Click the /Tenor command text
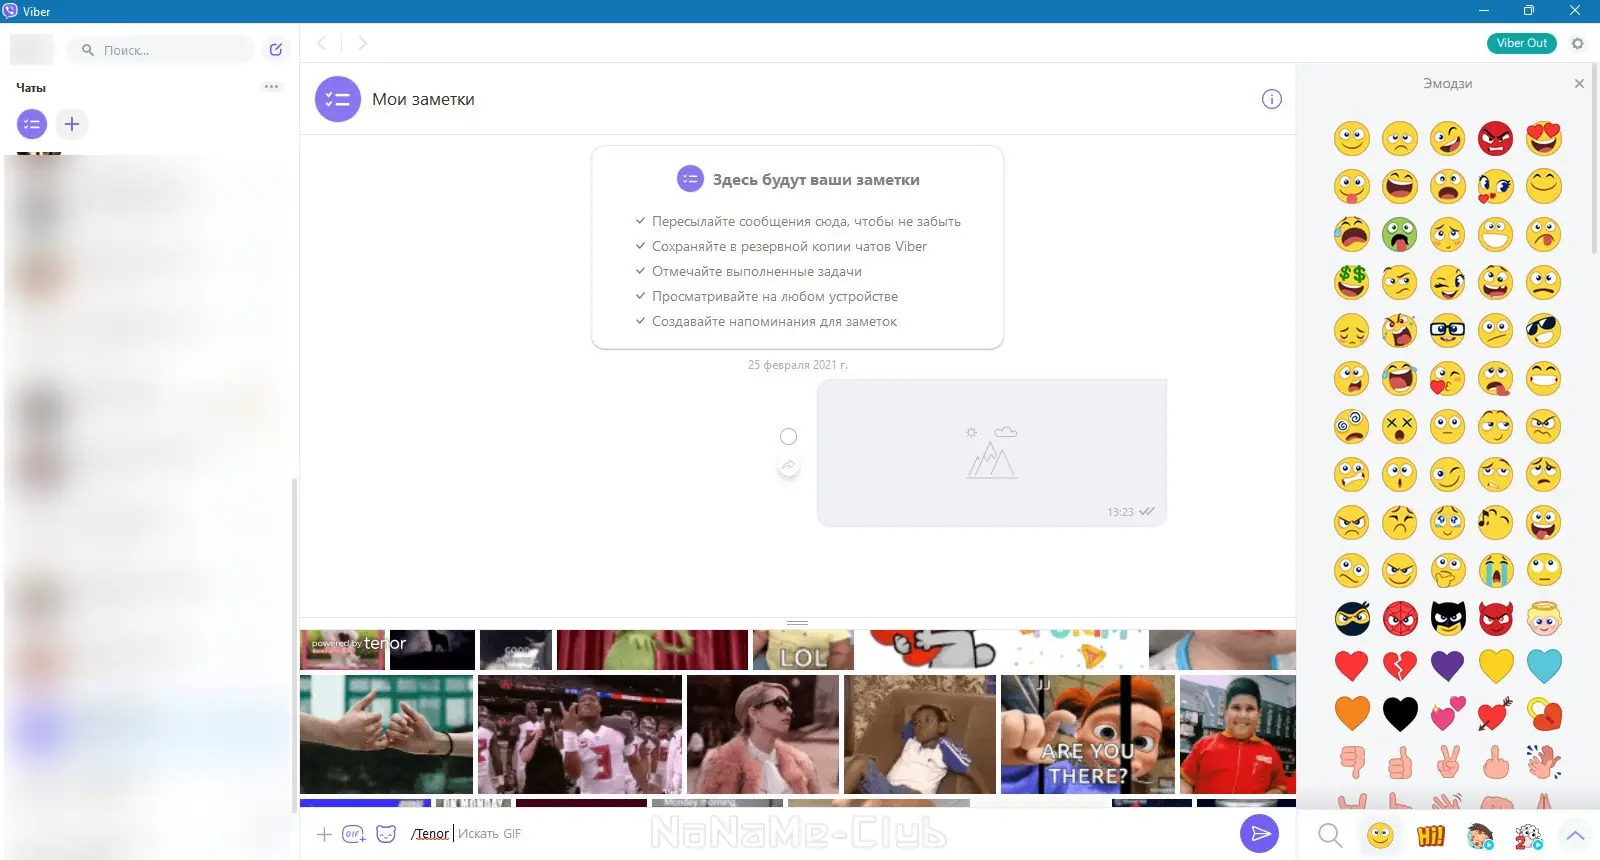1600x860 pixels. coord(430,834)
